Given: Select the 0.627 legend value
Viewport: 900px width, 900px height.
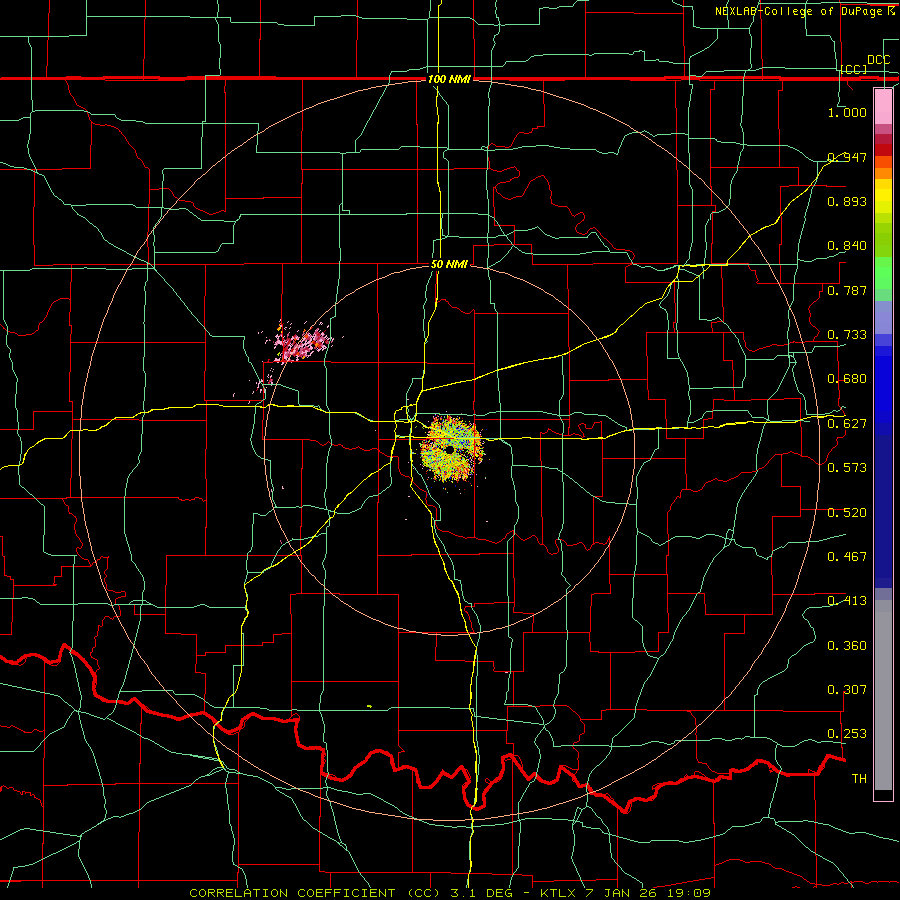Looking at the screenshot, I should tap(847, 424).
